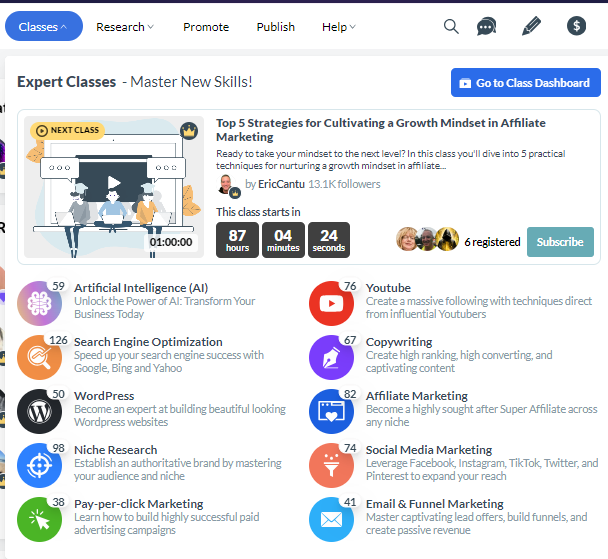
Task: Click the search magnifier icon
Action: (x=451, y=26)
